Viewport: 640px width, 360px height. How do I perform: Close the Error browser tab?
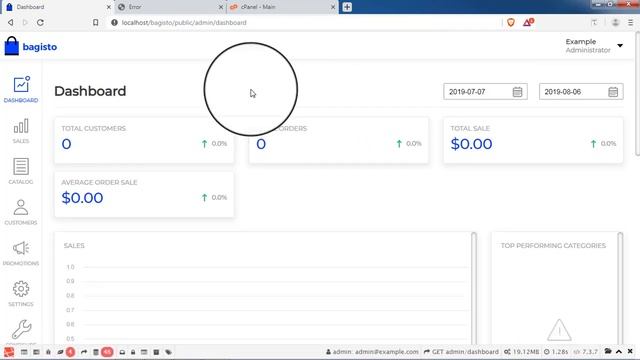tap(221, 7)
